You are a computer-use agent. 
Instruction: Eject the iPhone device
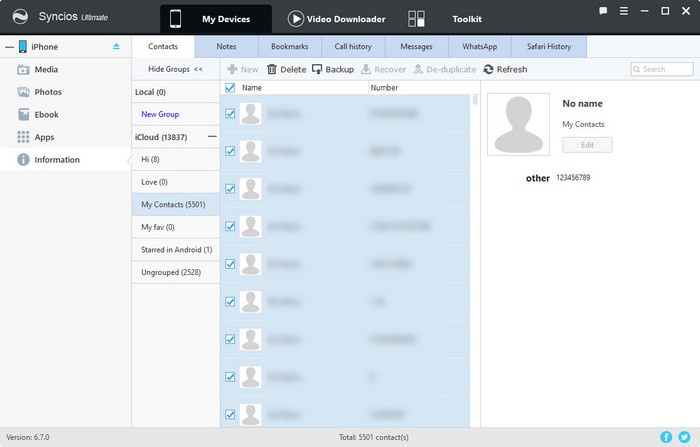point(116,46)
